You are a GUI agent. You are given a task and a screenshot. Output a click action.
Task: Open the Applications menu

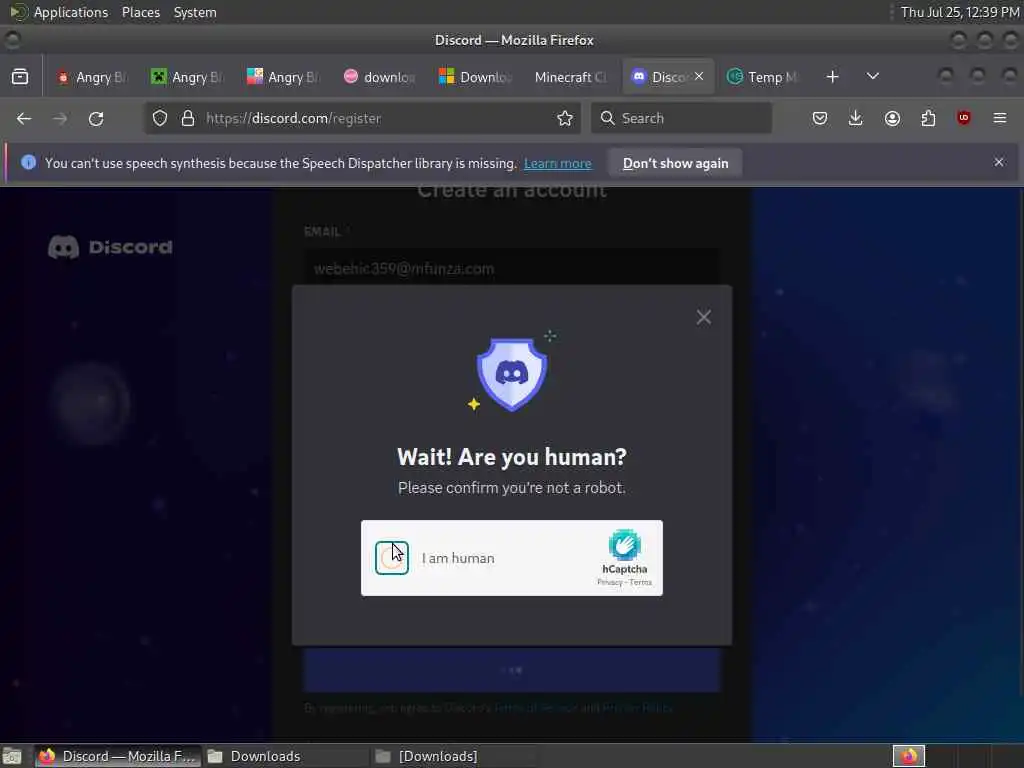(x=71, y=12)
